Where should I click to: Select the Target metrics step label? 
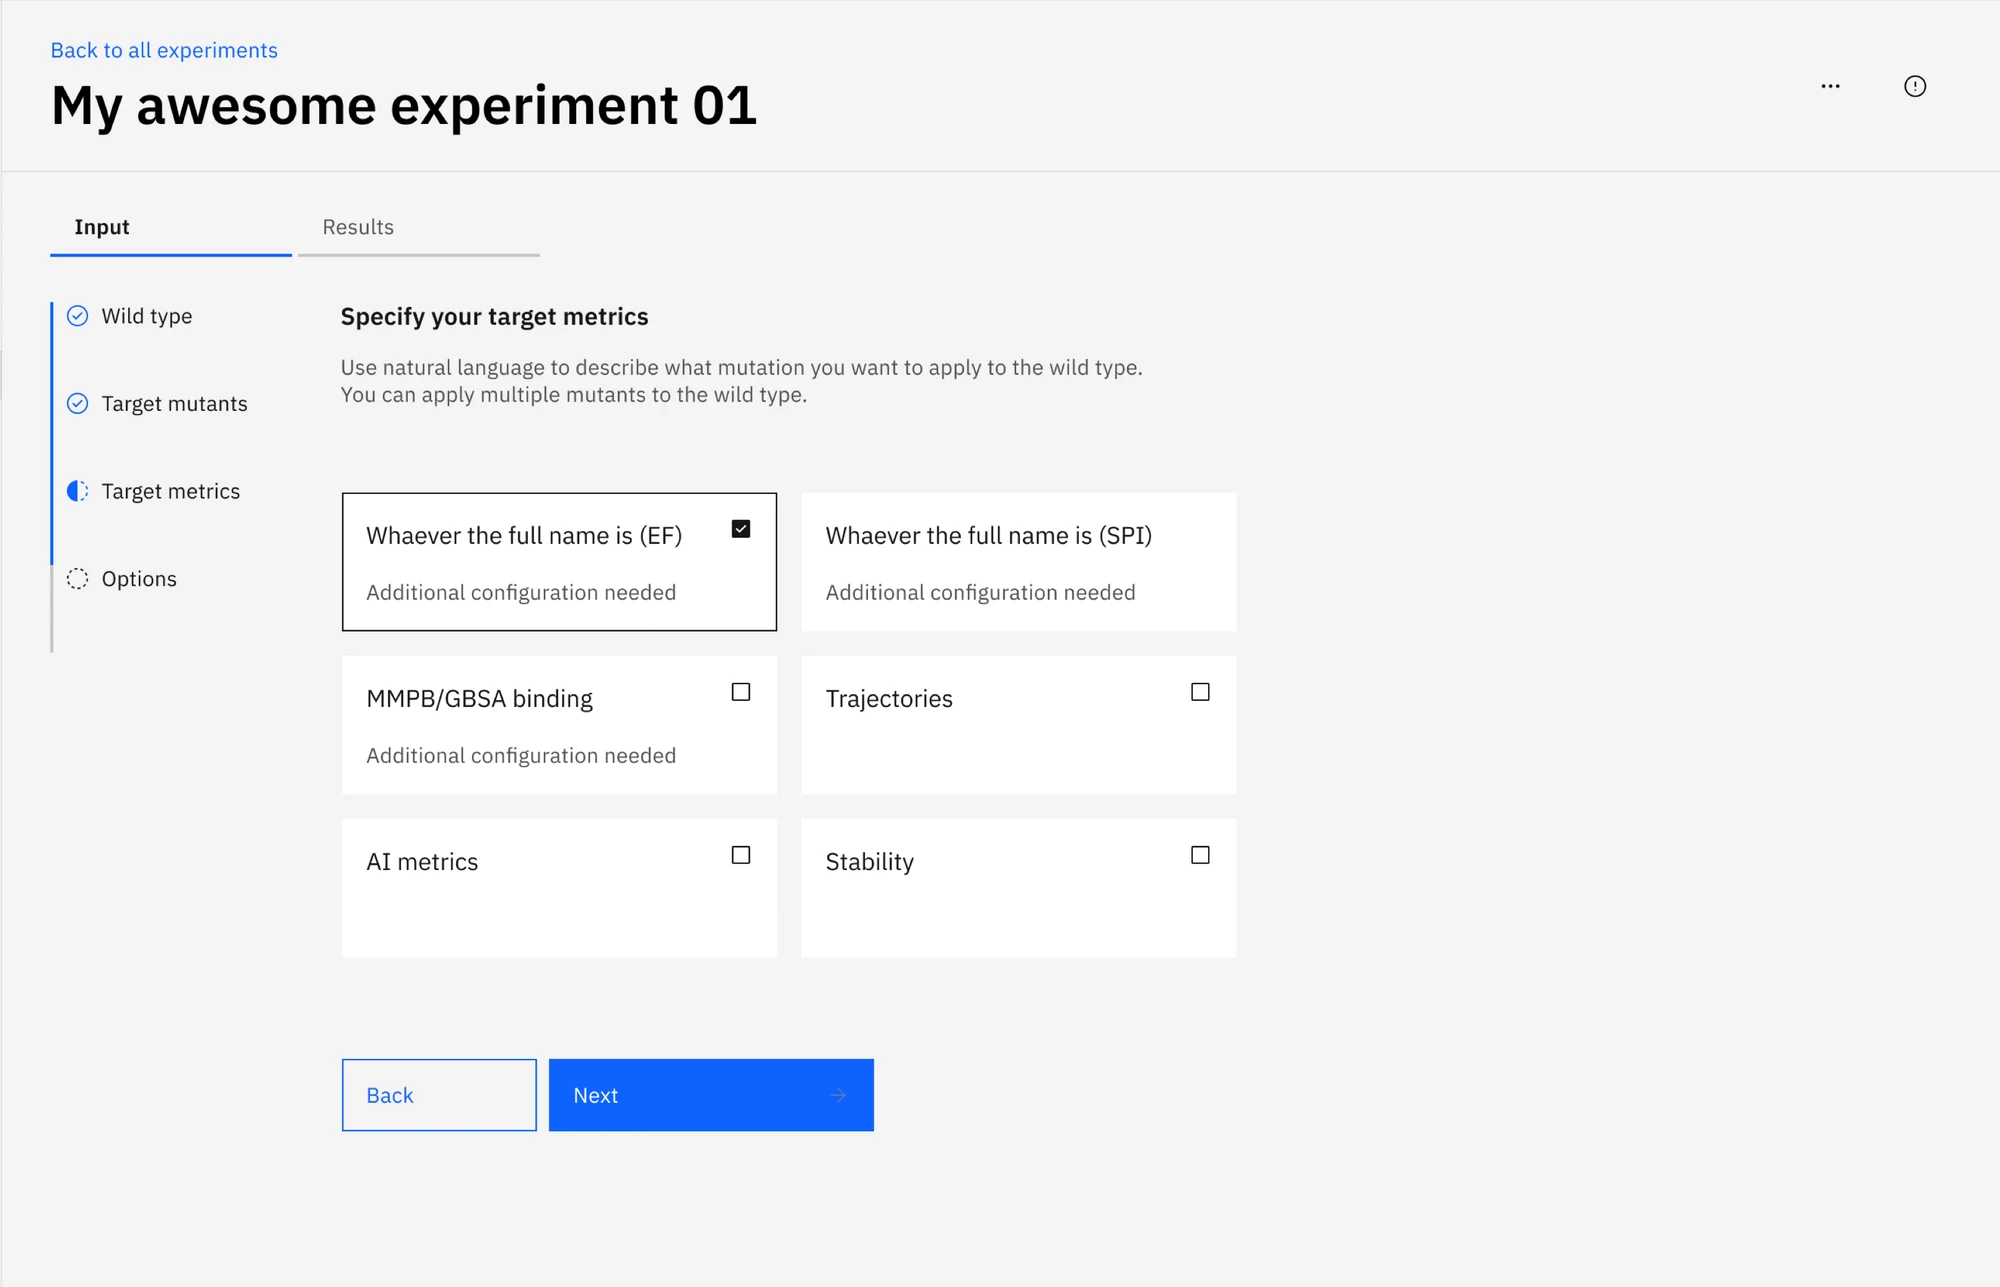click(171, 491)
